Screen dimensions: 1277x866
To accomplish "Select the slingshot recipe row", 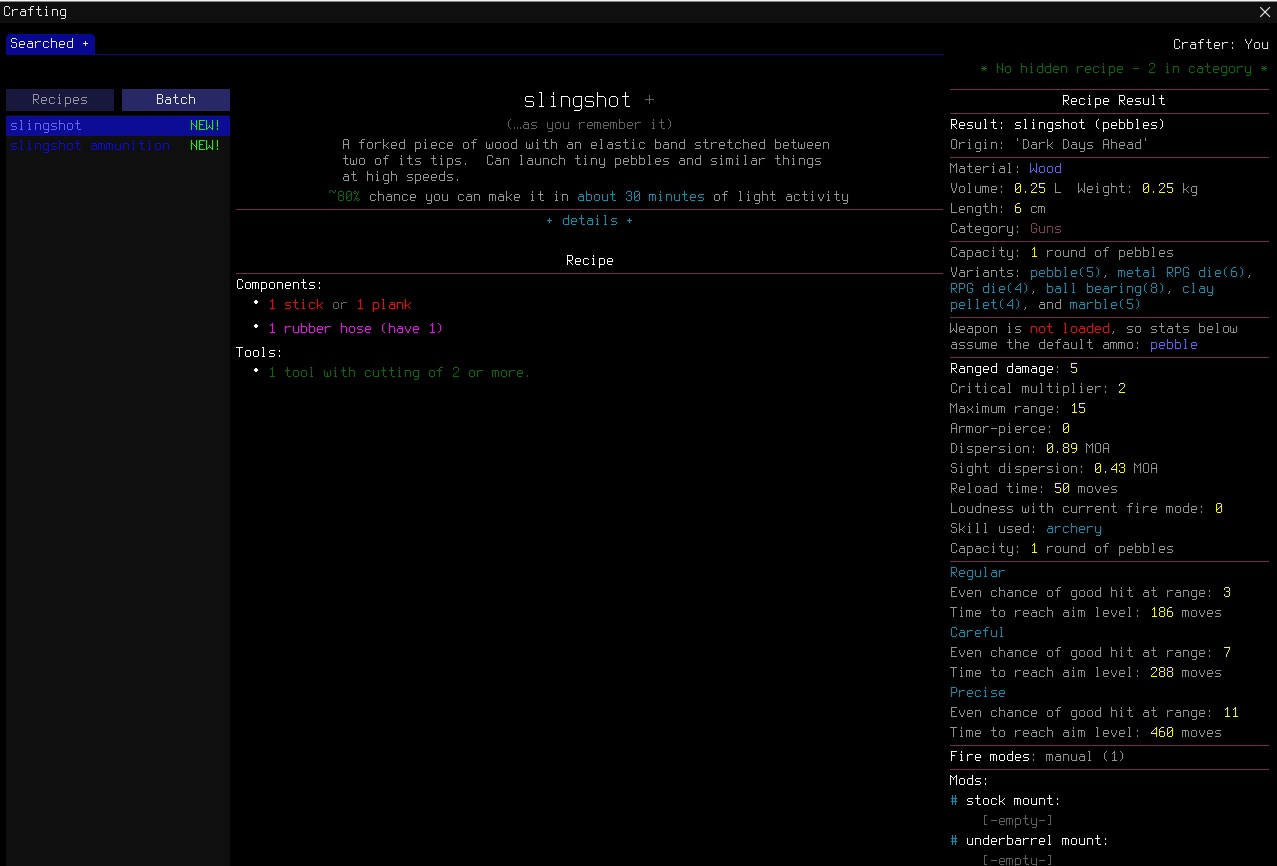I will [x=118, y=126].
